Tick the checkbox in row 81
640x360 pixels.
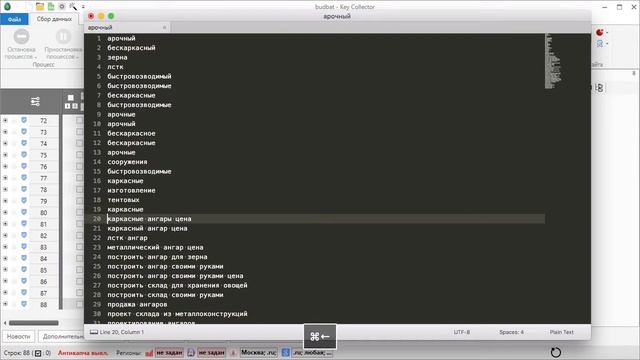(79, 224)
